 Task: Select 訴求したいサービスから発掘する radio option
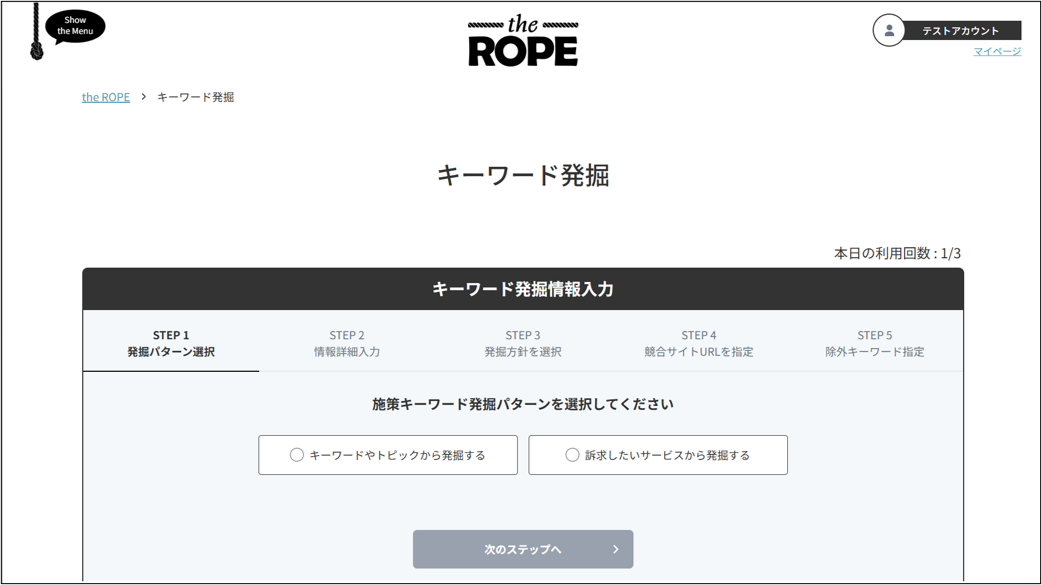coord(572,455)
